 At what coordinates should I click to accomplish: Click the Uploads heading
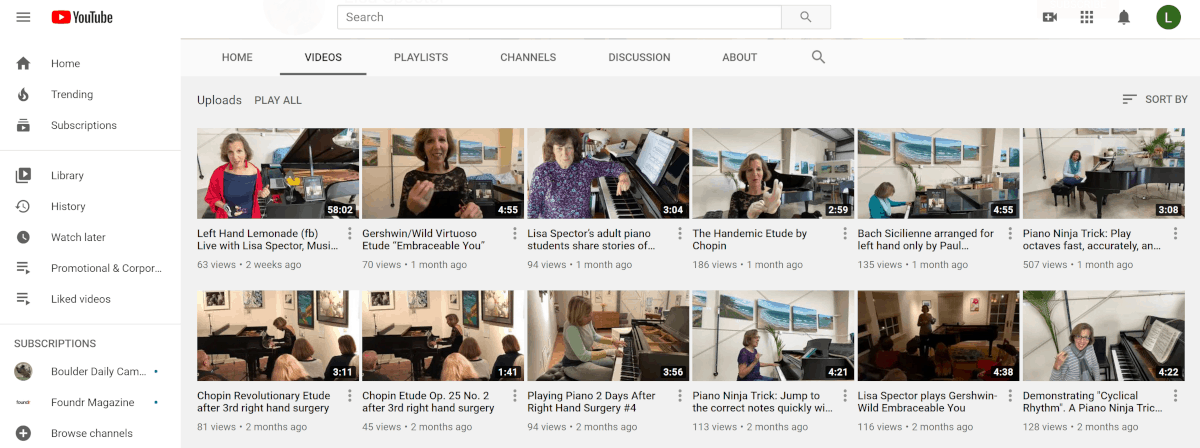click(219, 101)
